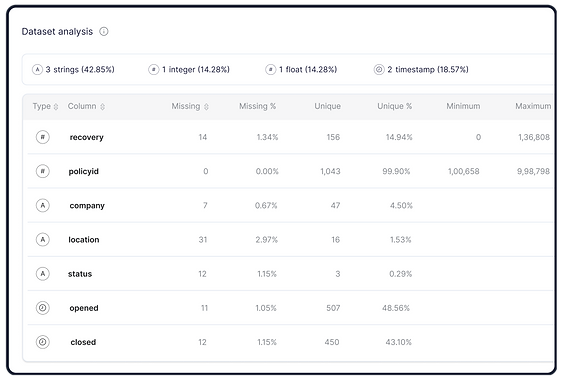Click the string type icon for location row
The image size is (562, 379).
[43, 239]
